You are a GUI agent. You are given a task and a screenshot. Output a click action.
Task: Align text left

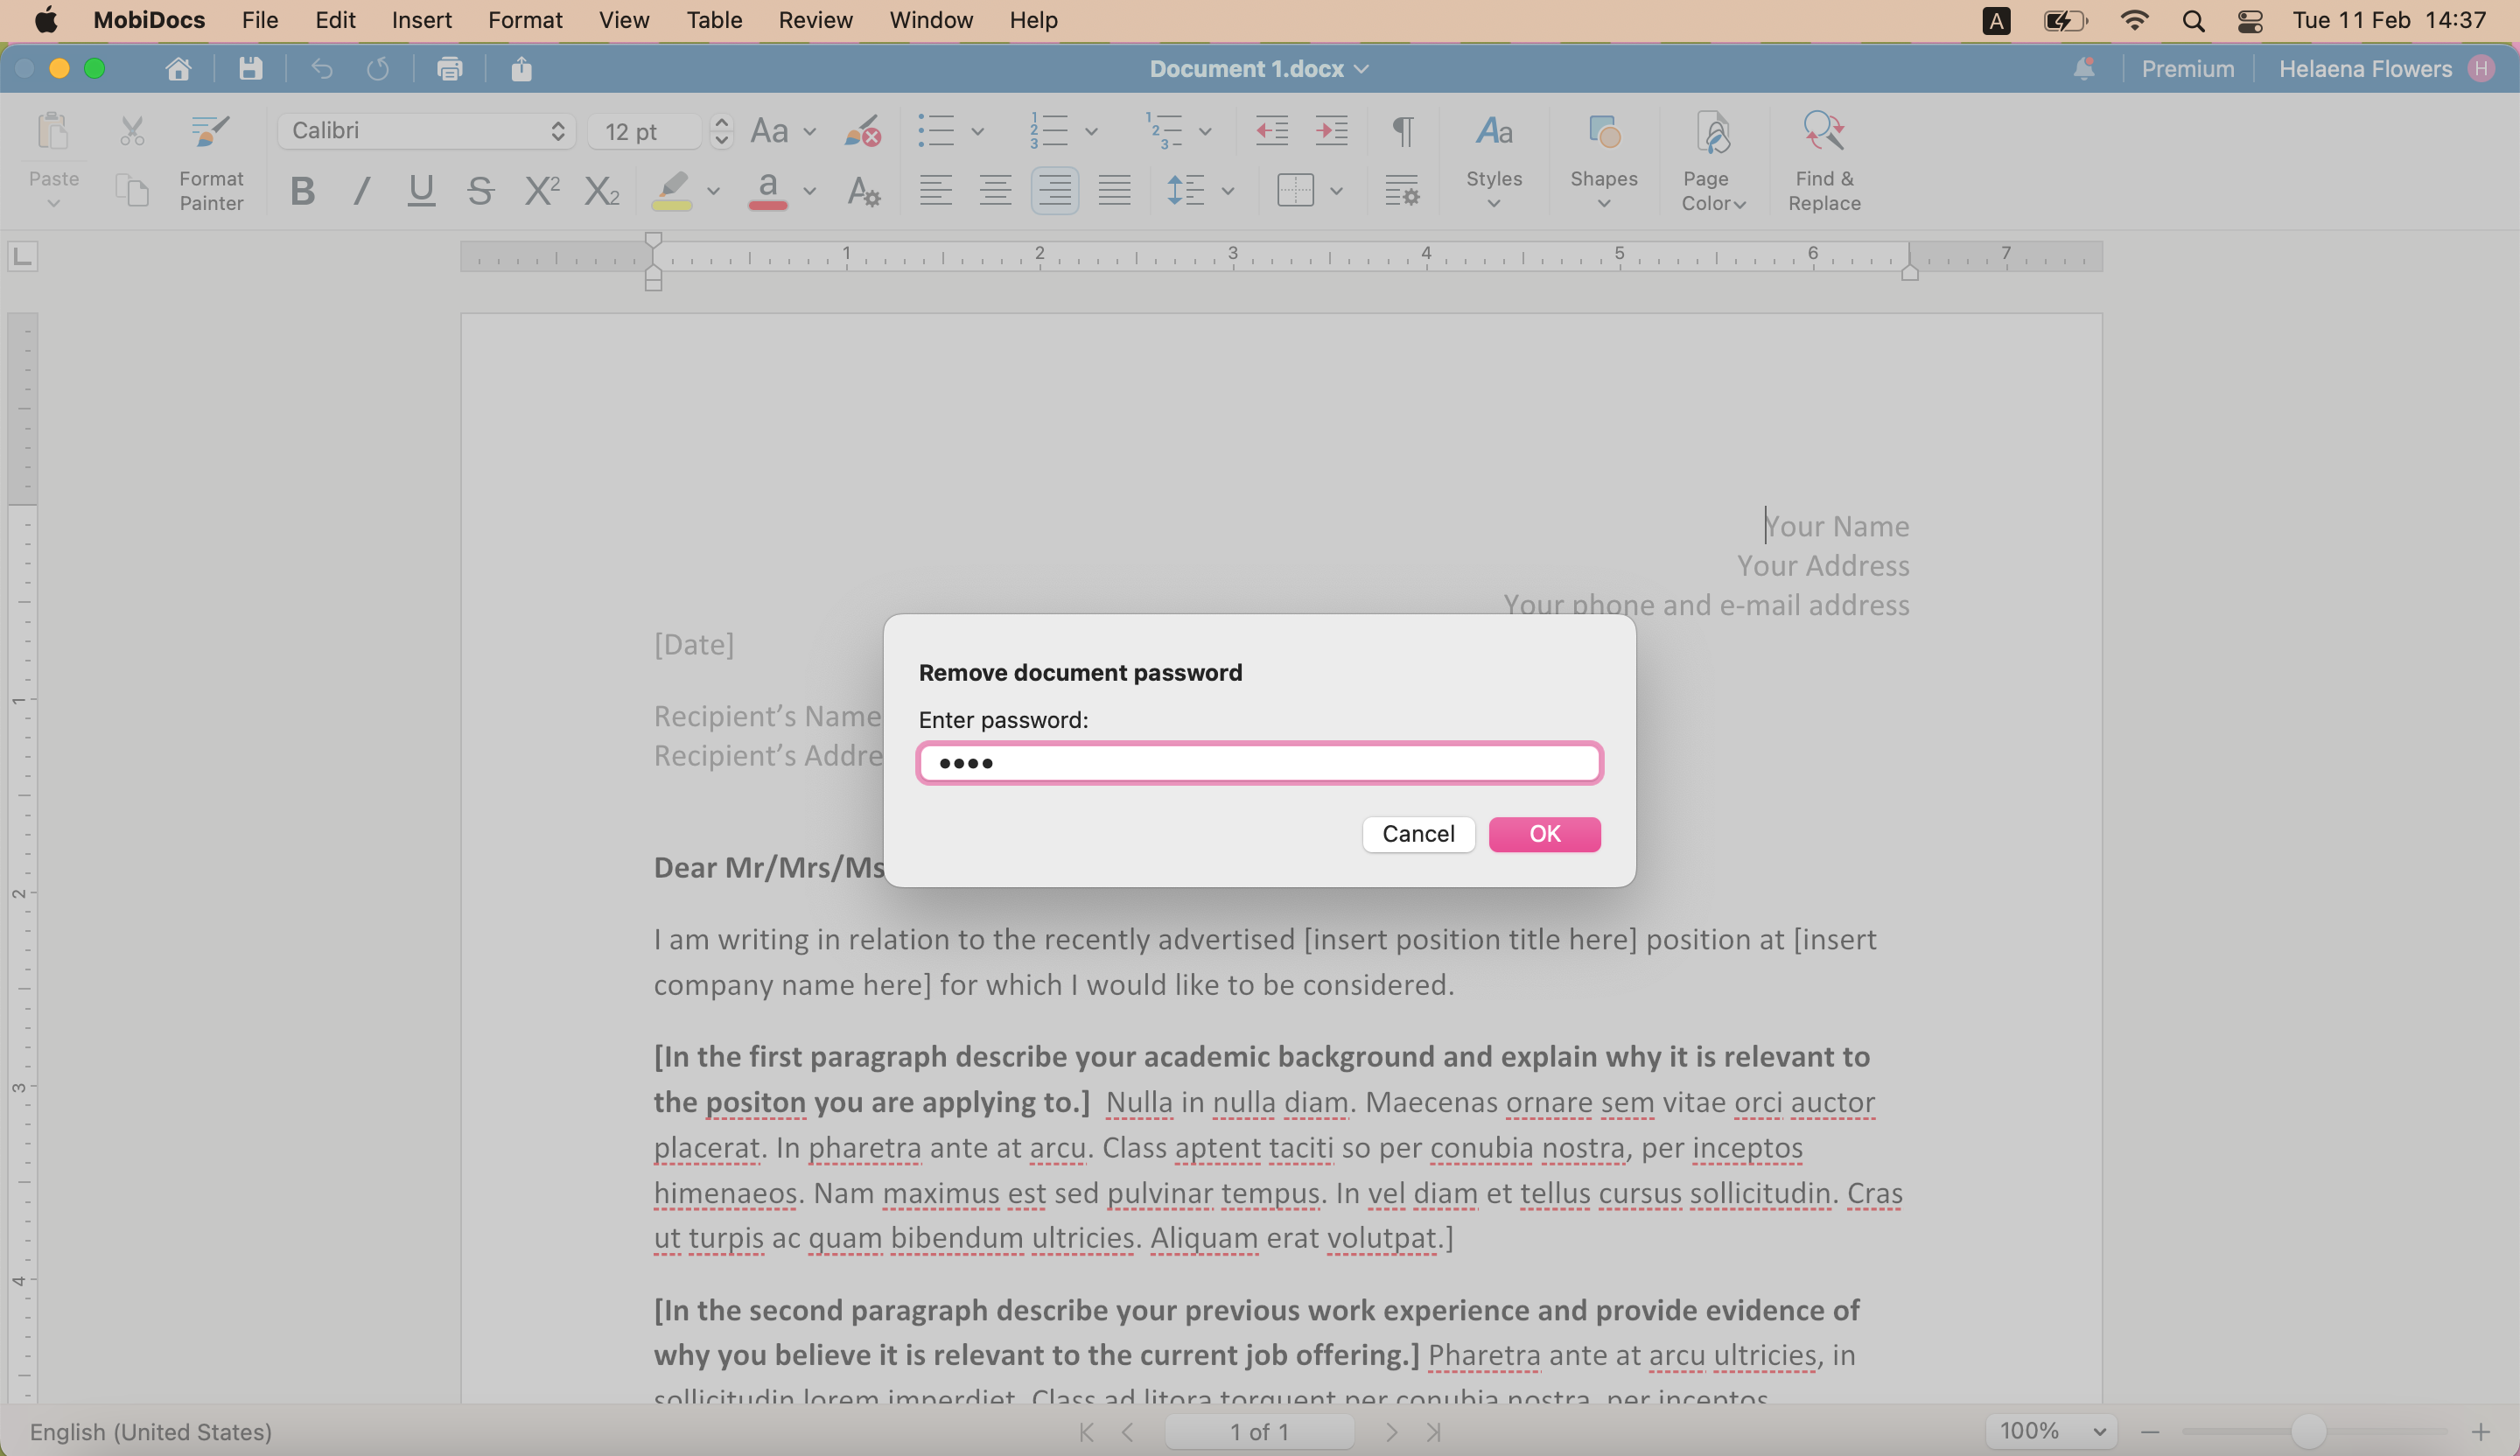pyautogui.click(x=935, y=190)
